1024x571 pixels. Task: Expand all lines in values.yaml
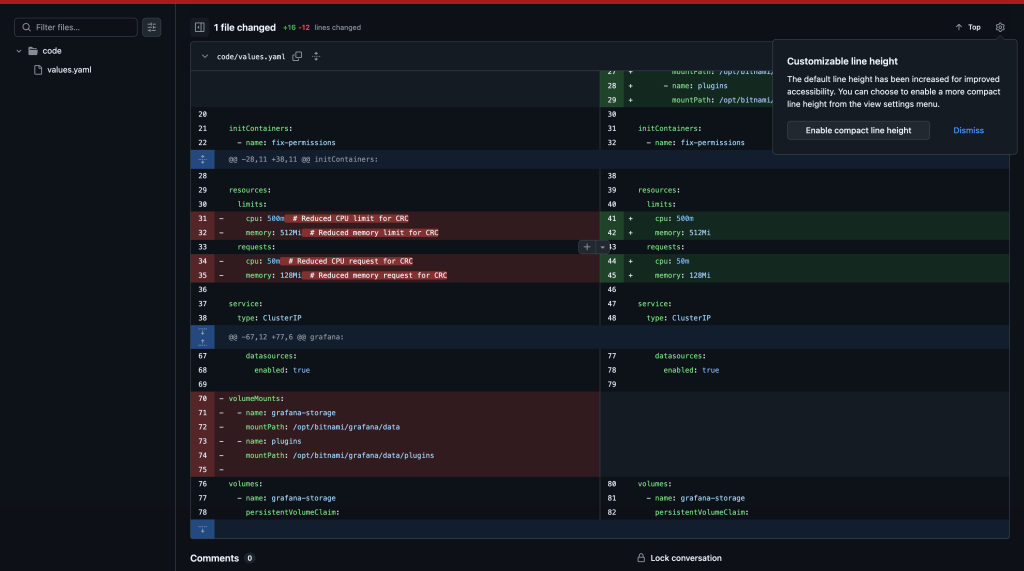[316, 56]
